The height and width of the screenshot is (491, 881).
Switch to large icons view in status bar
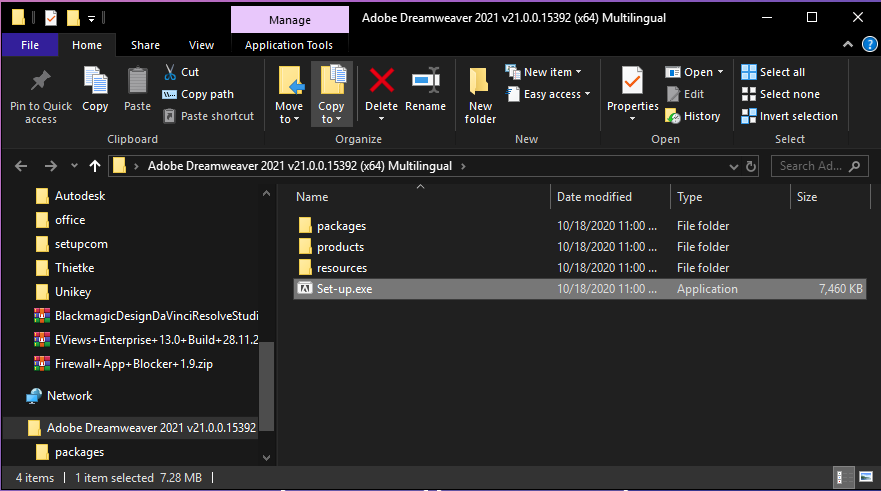point(864,477)
